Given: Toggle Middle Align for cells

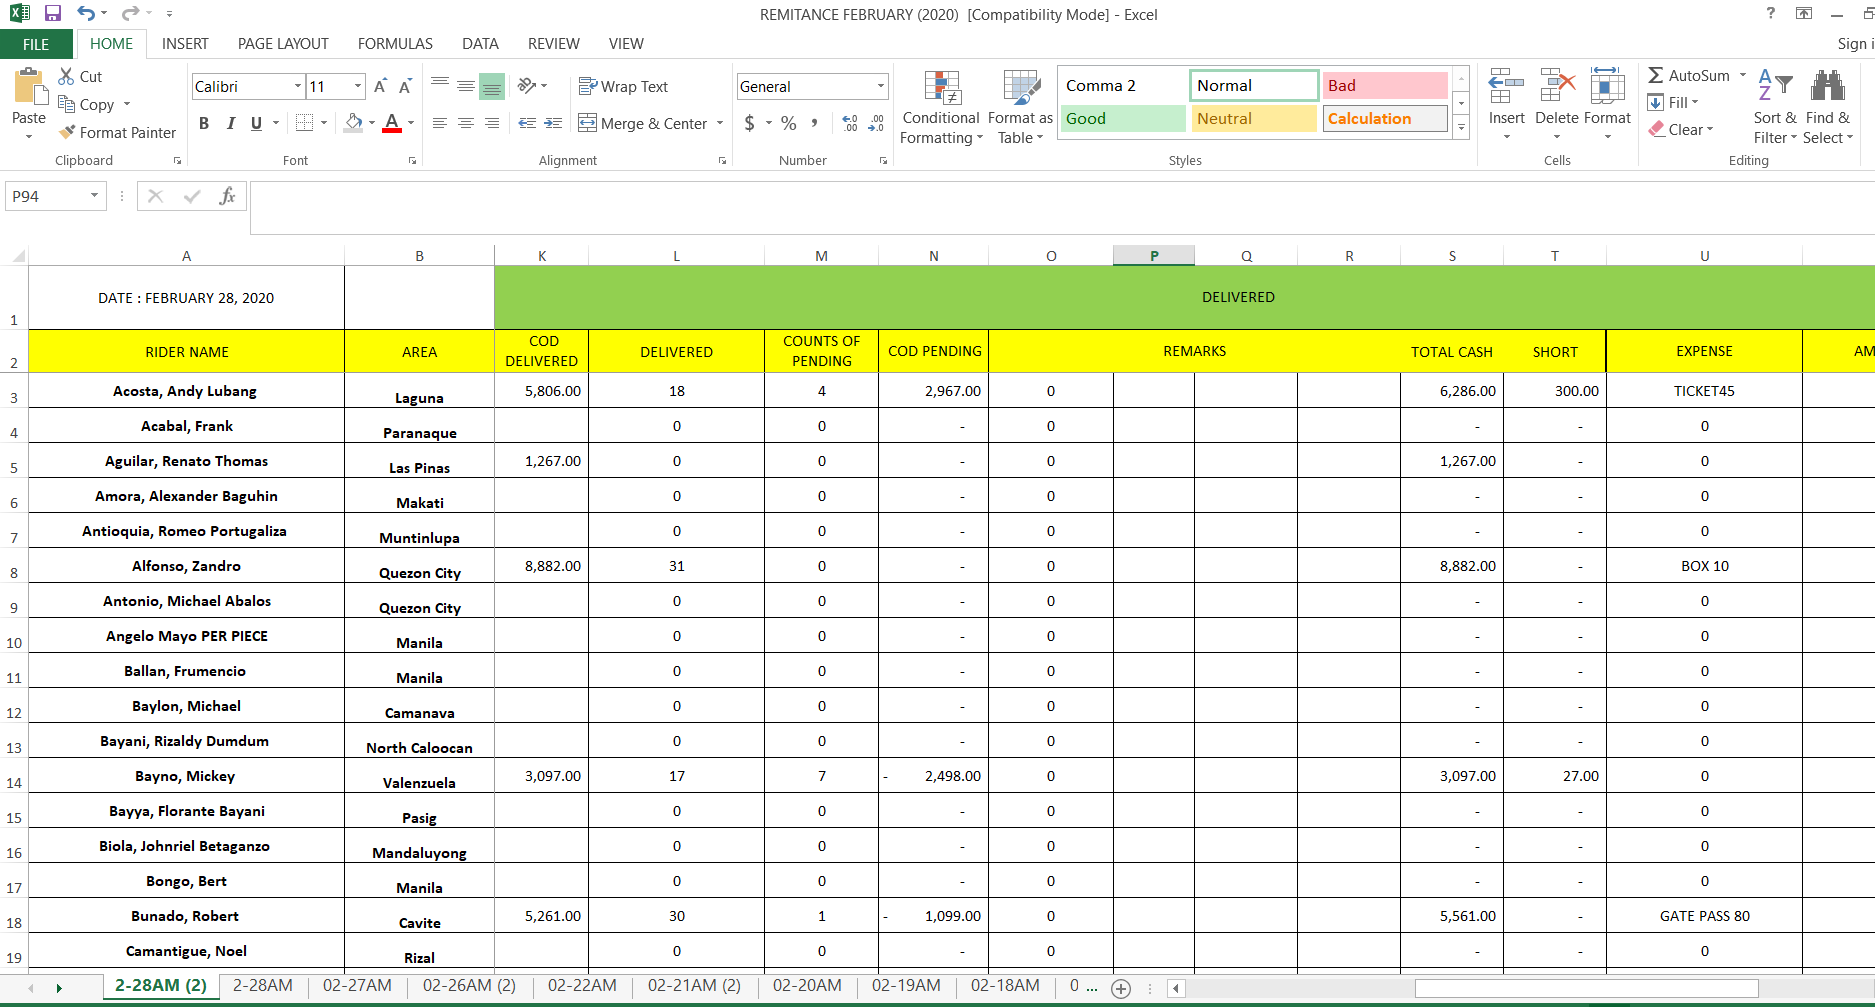Looking at the screenshot, I should [x=466, y=86].
